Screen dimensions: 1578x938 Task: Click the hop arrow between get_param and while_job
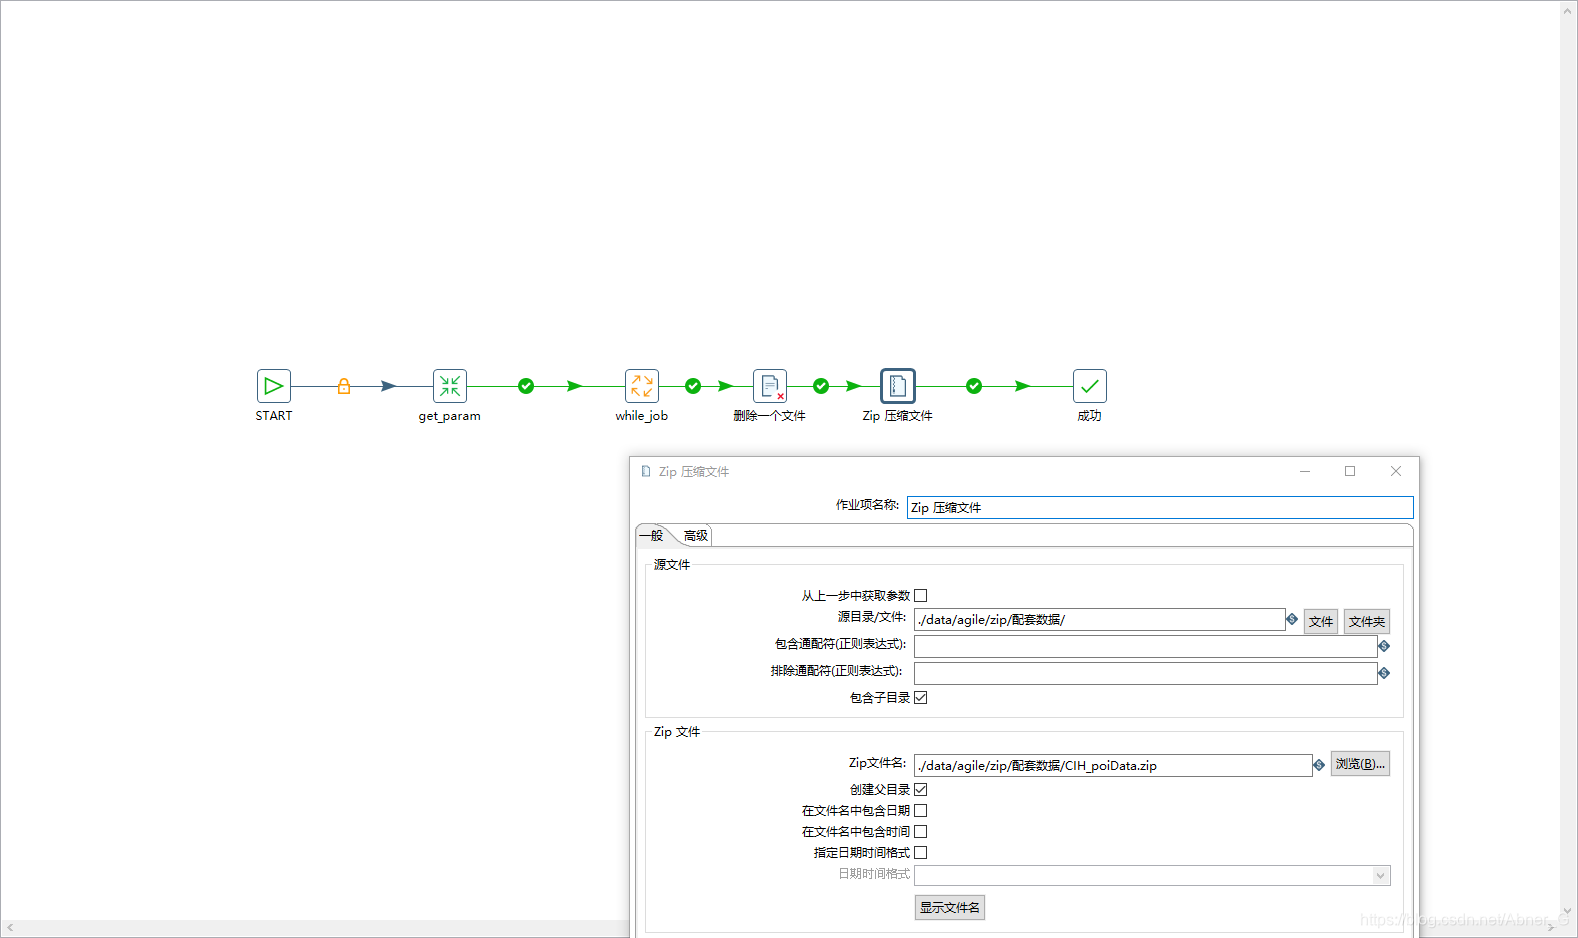574,386
